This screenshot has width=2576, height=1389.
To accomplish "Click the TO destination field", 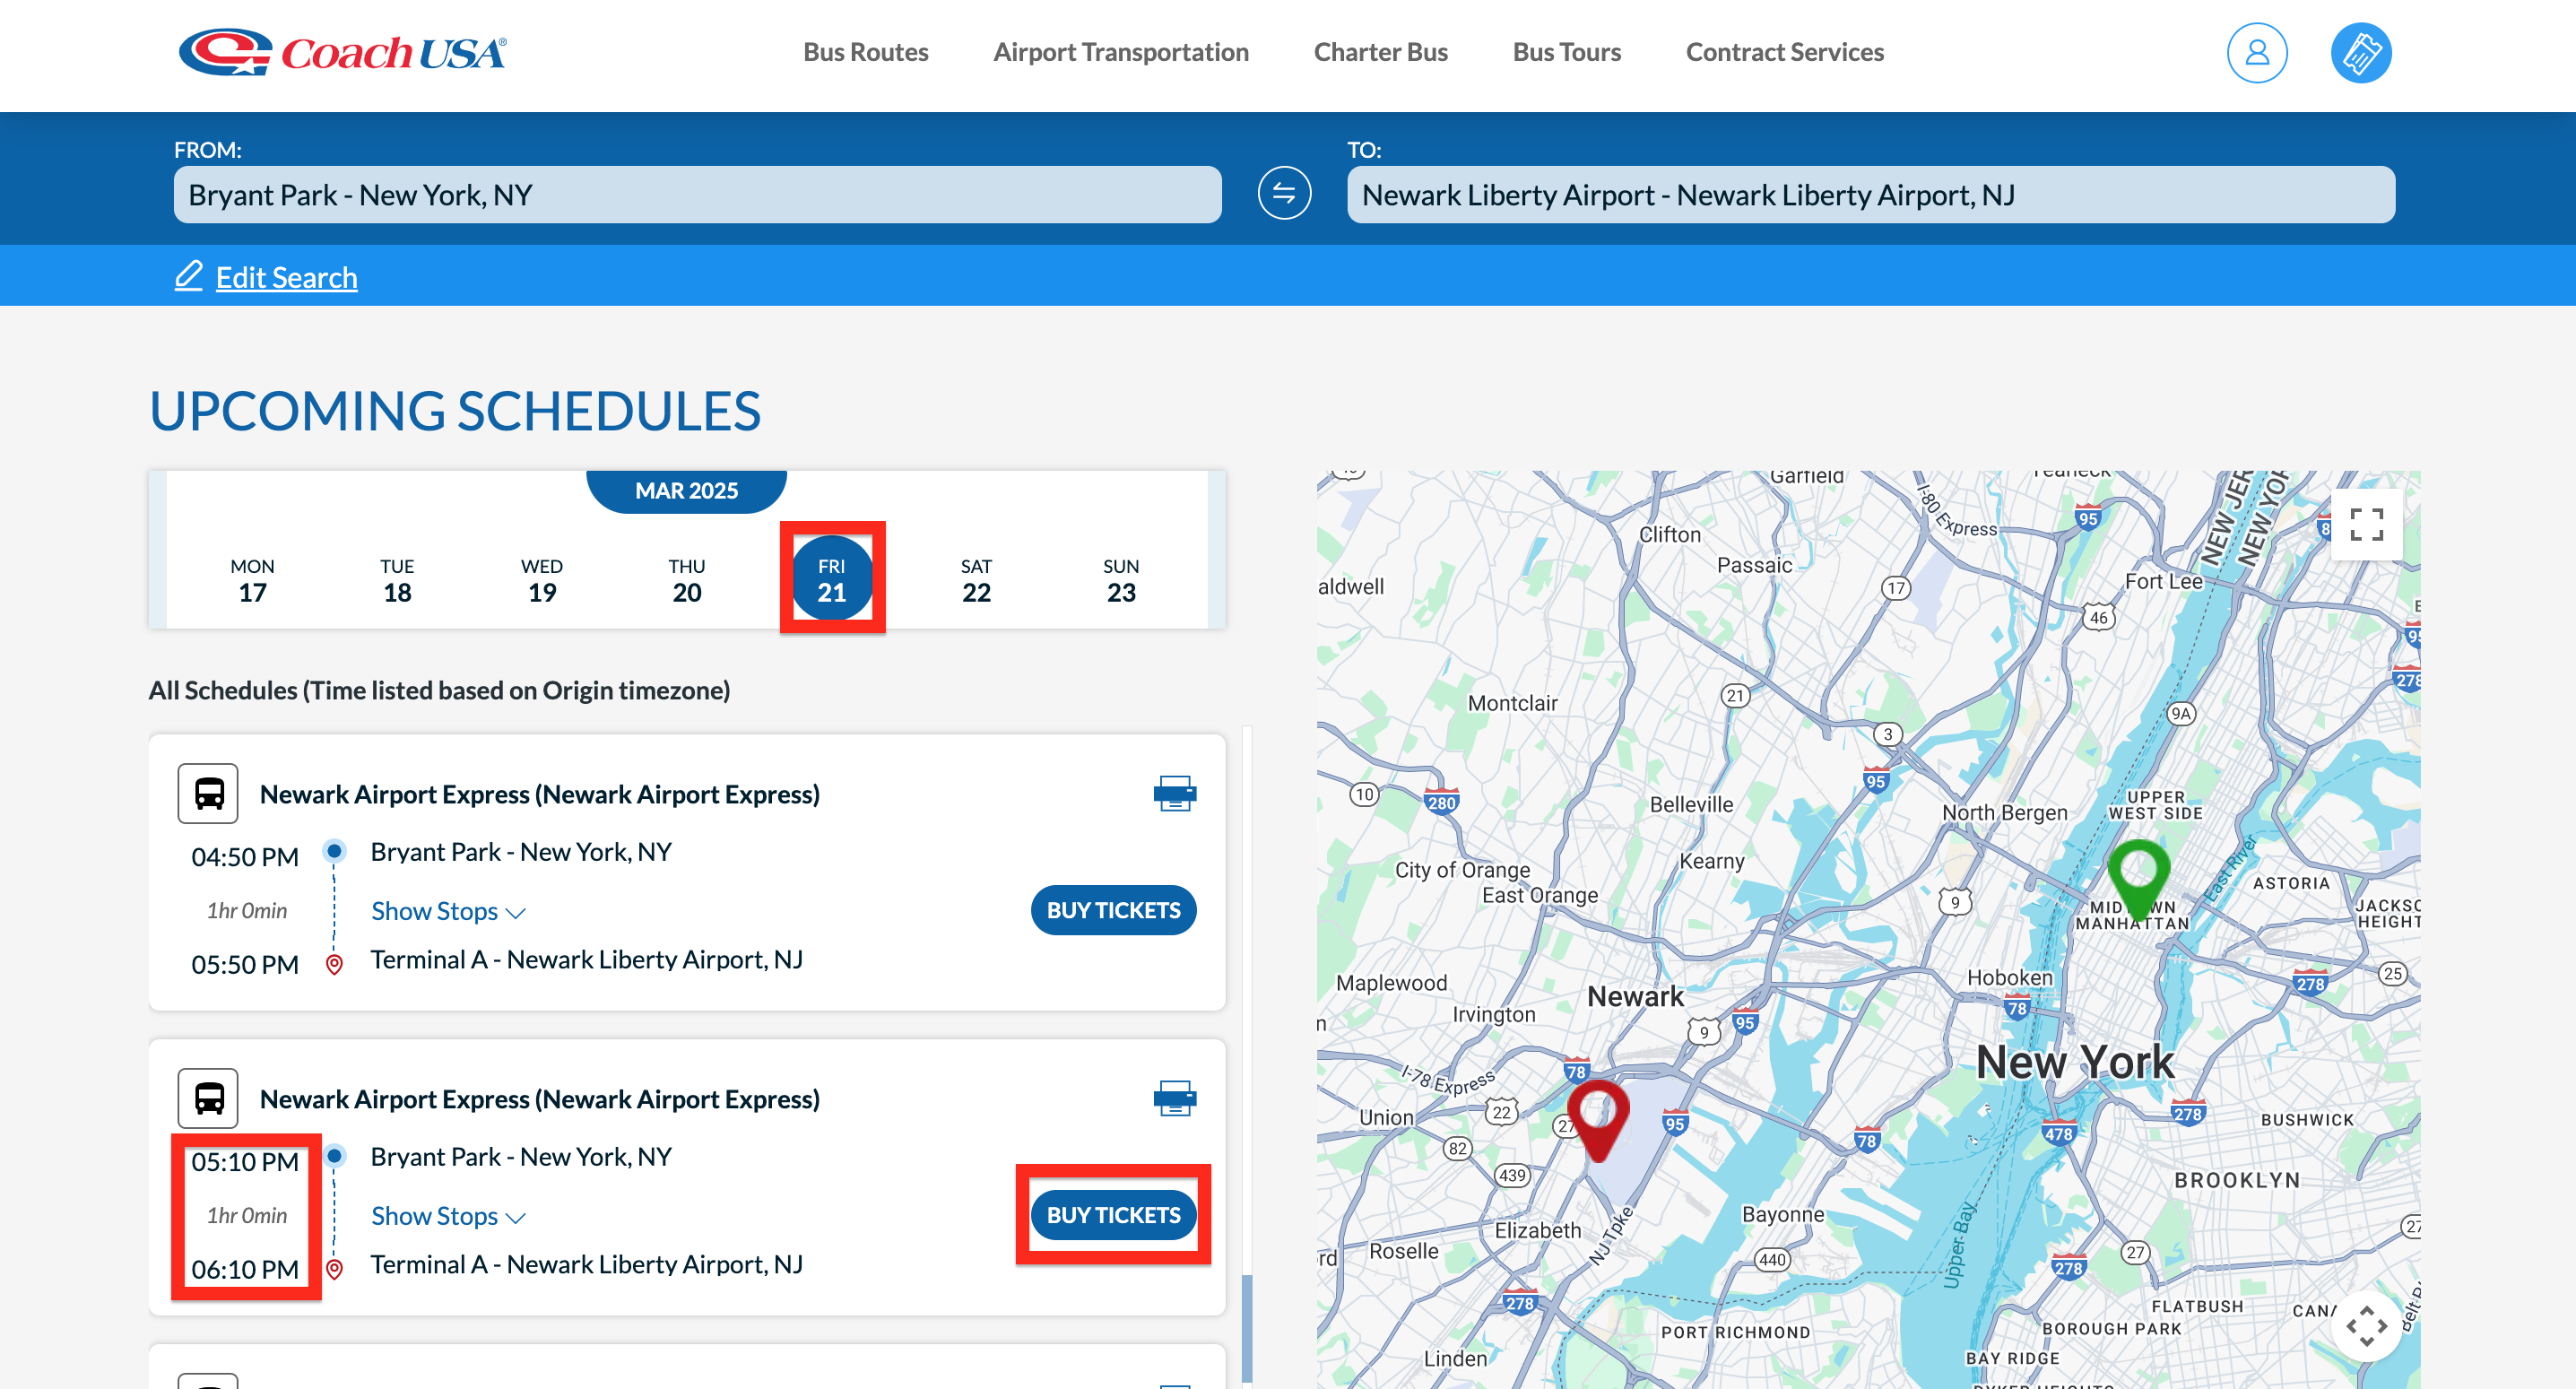I will coord(1870,194).
